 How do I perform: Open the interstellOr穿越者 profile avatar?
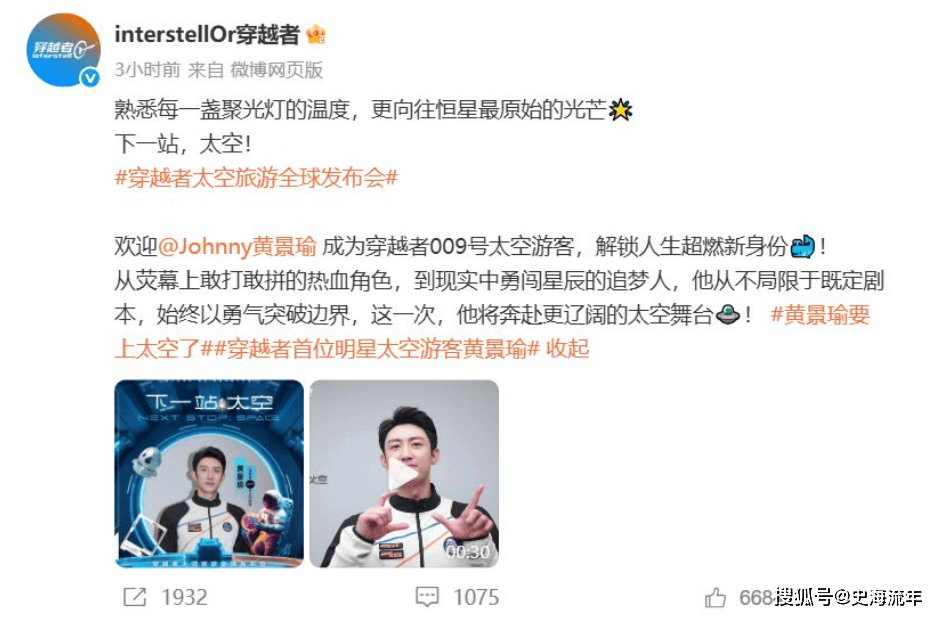pyautogui.click(x=63, y=51)
